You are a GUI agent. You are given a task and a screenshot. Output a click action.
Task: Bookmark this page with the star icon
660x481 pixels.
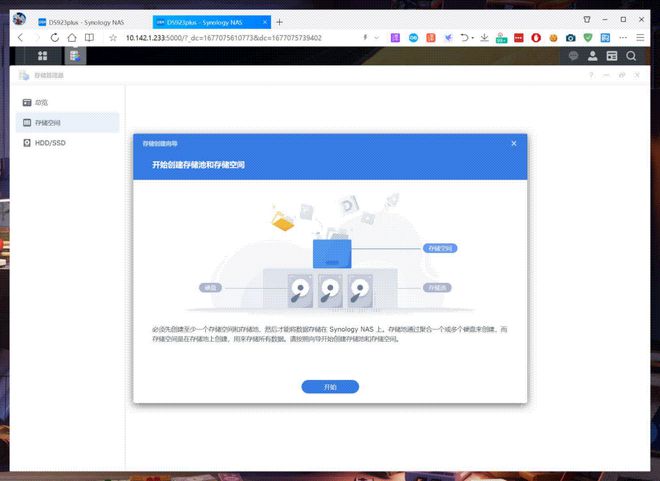113,37
